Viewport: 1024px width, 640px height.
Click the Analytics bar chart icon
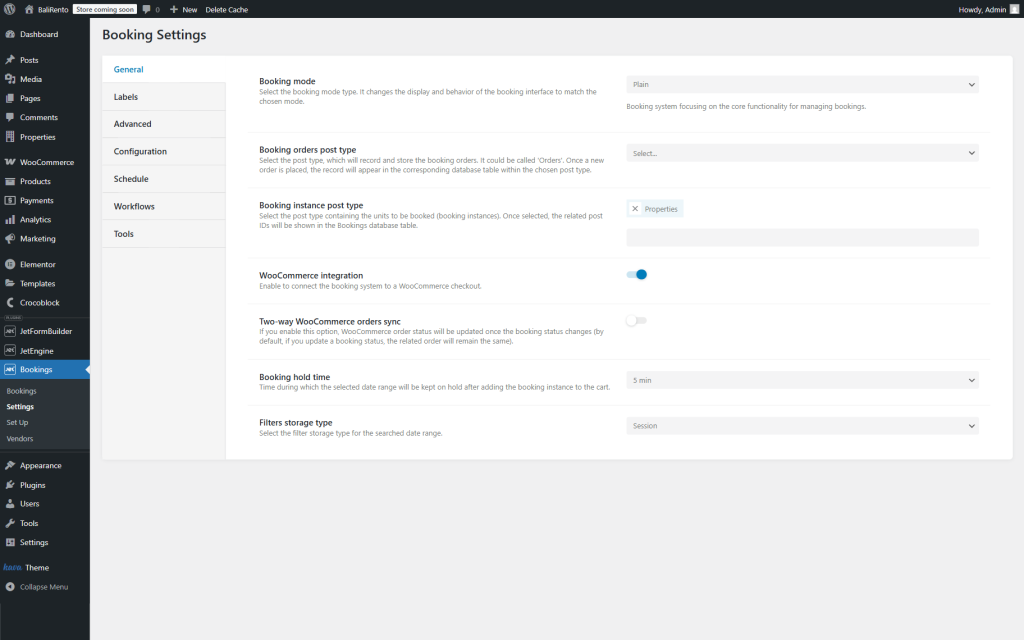[10, 219]
